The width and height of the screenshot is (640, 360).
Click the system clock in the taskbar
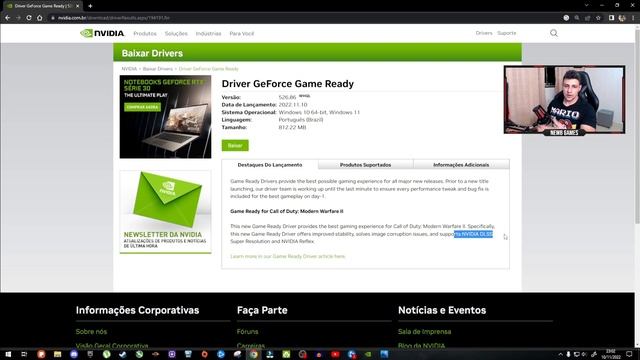[x=611, y=354]
